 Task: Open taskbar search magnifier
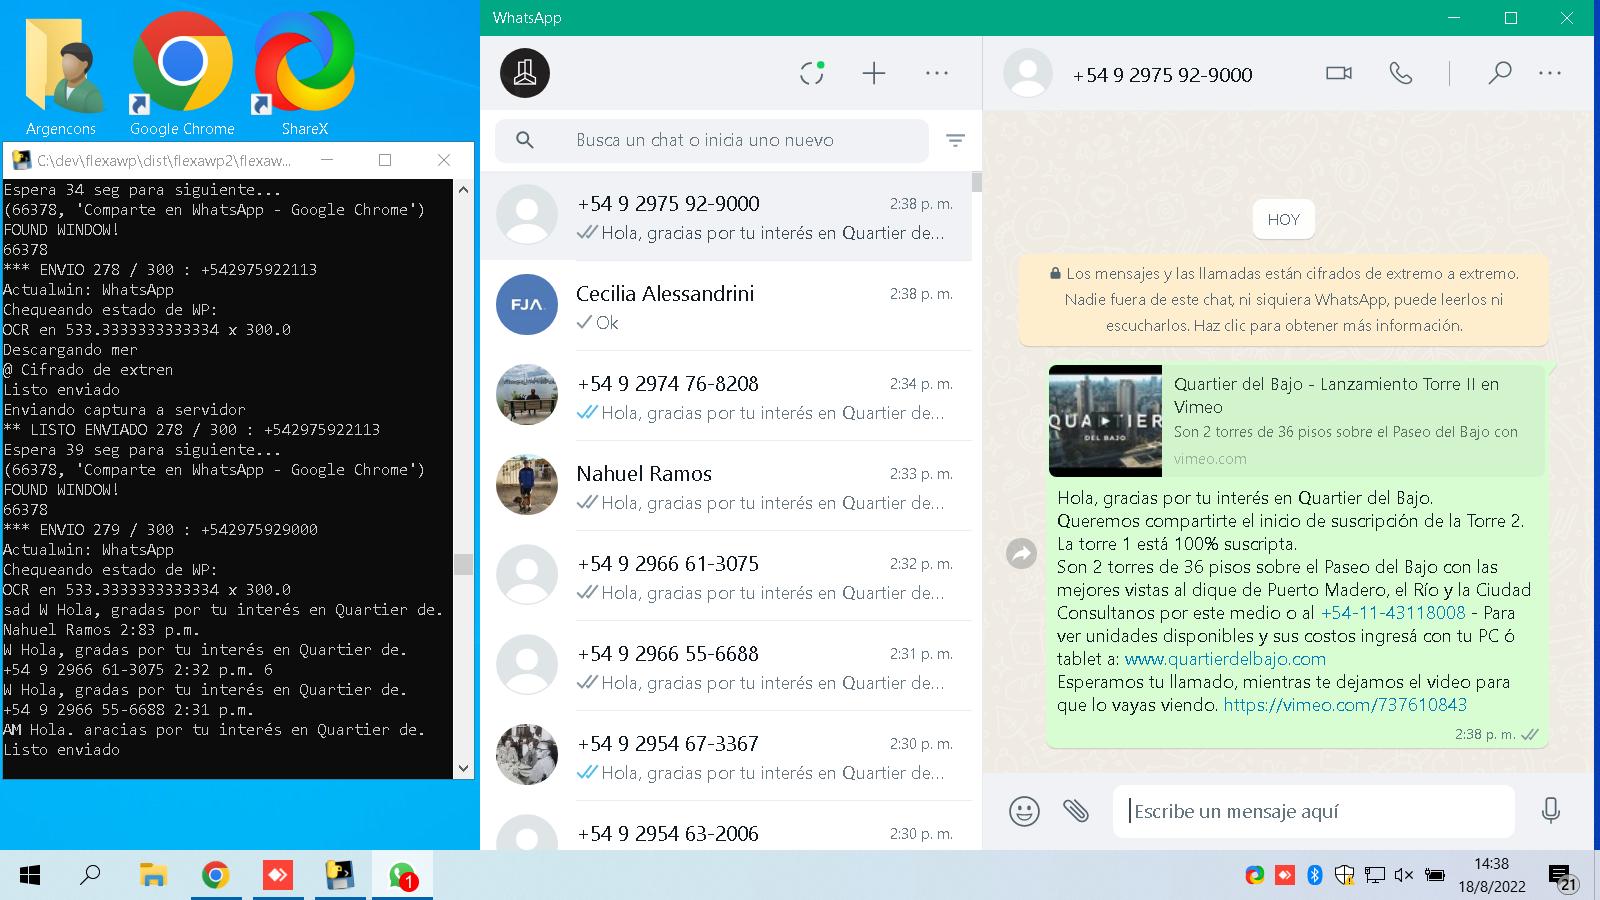[x=90, y=876]
